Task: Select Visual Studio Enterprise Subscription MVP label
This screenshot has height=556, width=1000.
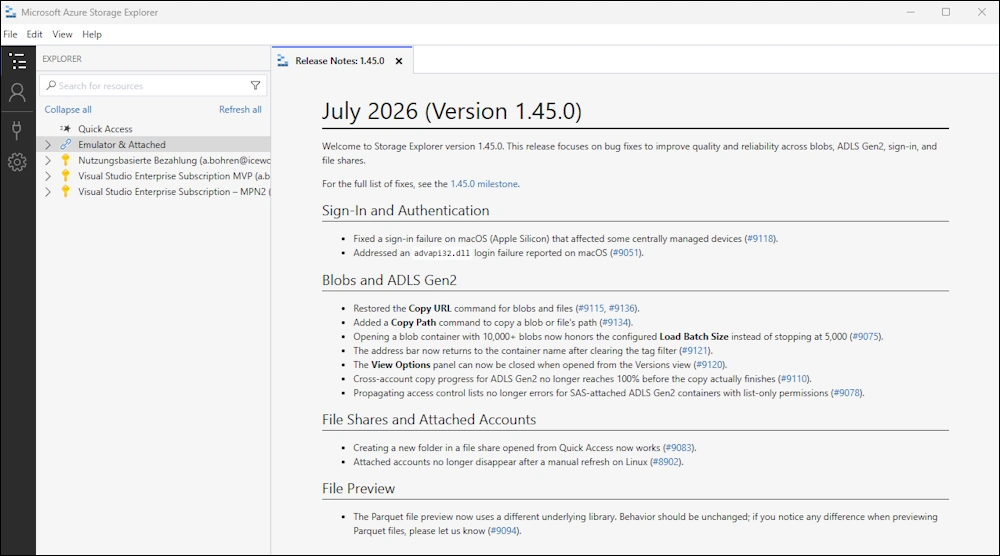Action: point(173,176)
